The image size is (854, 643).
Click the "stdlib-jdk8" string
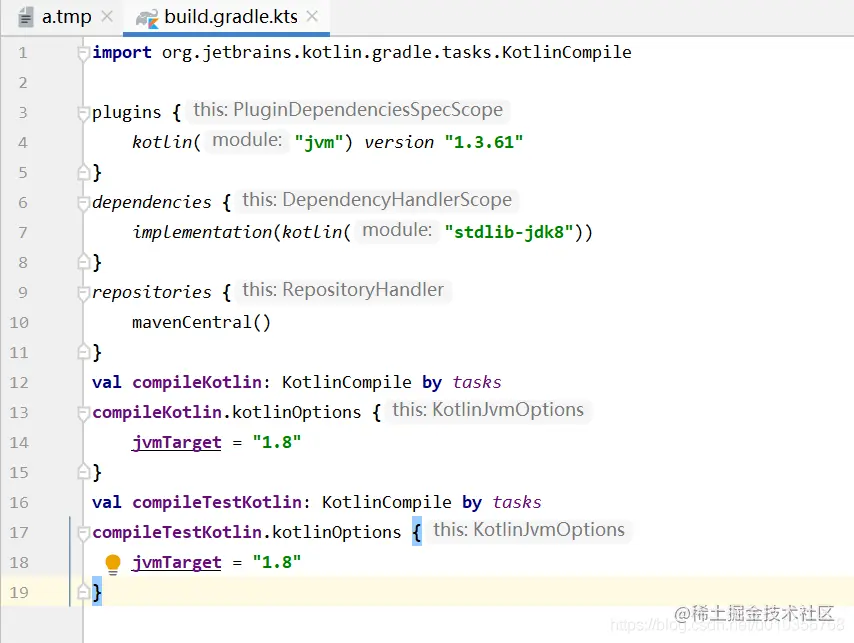point(509,232)
